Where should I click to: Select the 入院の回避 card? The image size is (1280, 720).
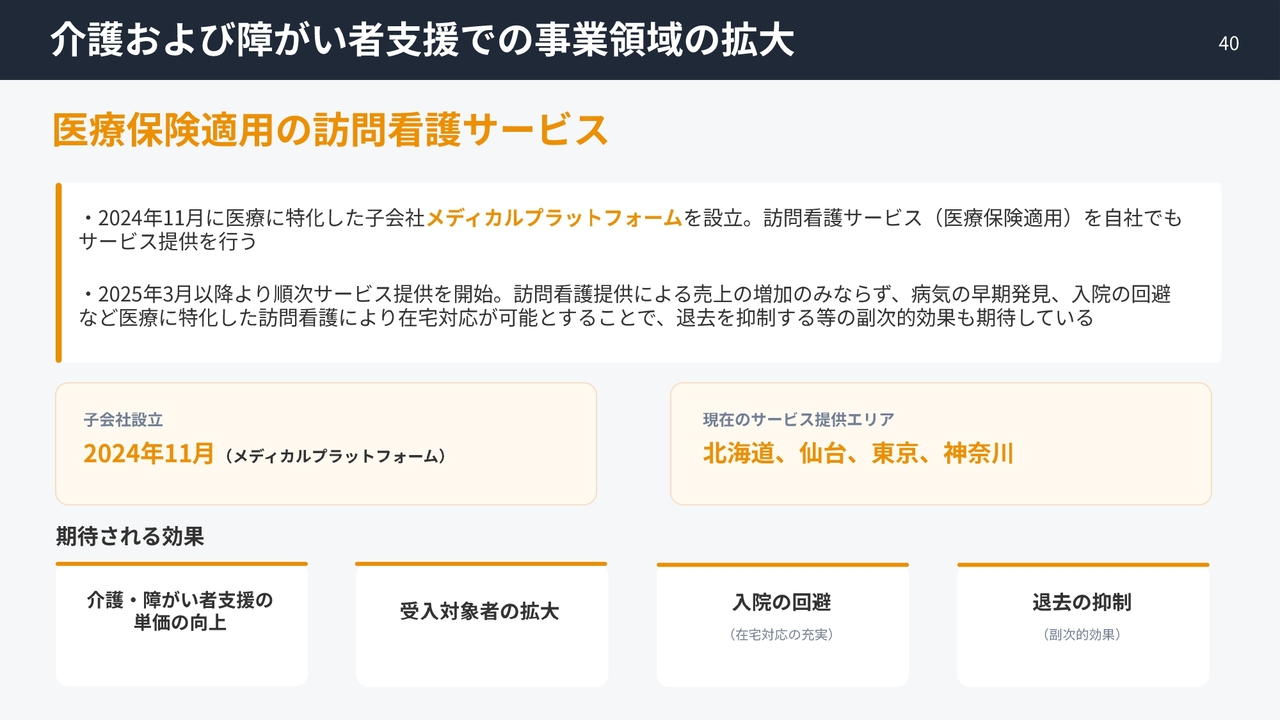coord(782,625)
